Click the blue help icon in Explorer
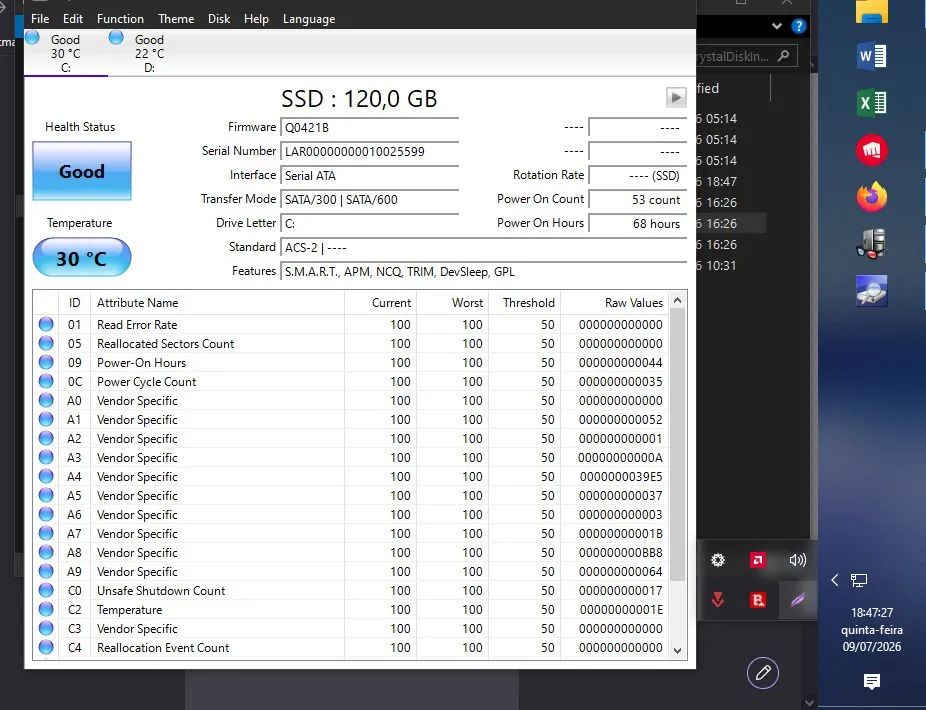Screen dimensions: 926x710 point(798,26)
